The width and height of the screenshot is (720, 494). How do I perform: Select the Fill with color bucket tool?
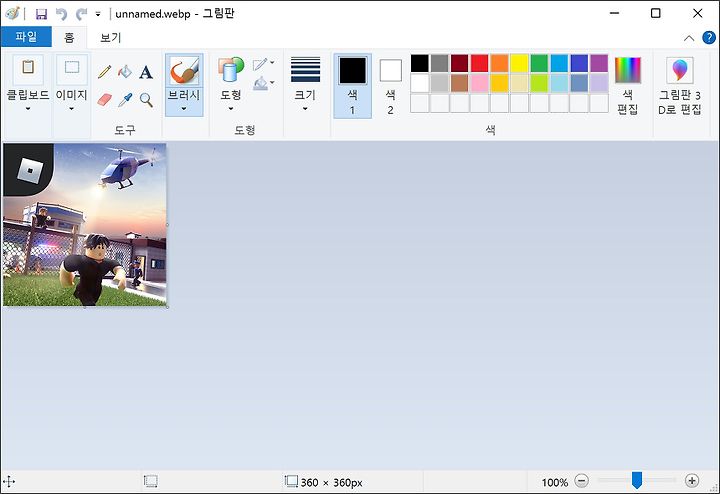(x=125, y=72)
